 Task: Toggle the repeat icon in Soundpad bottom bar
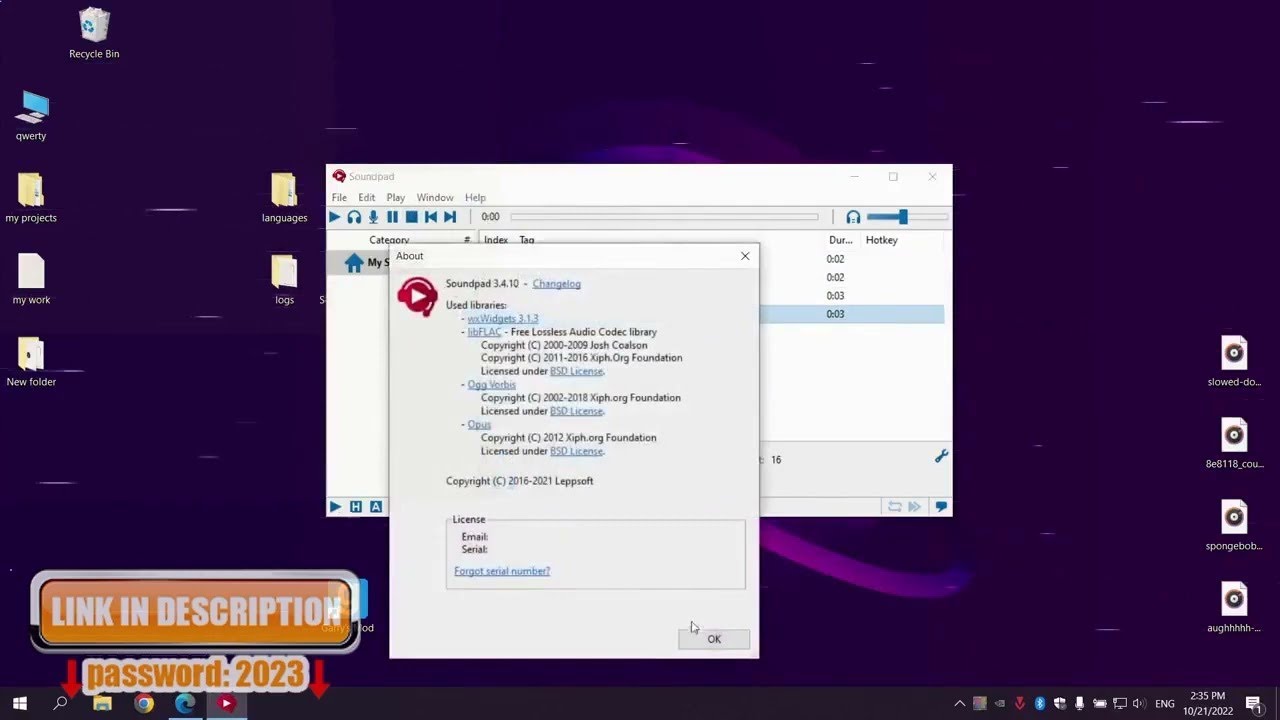[x=895, y=507]
